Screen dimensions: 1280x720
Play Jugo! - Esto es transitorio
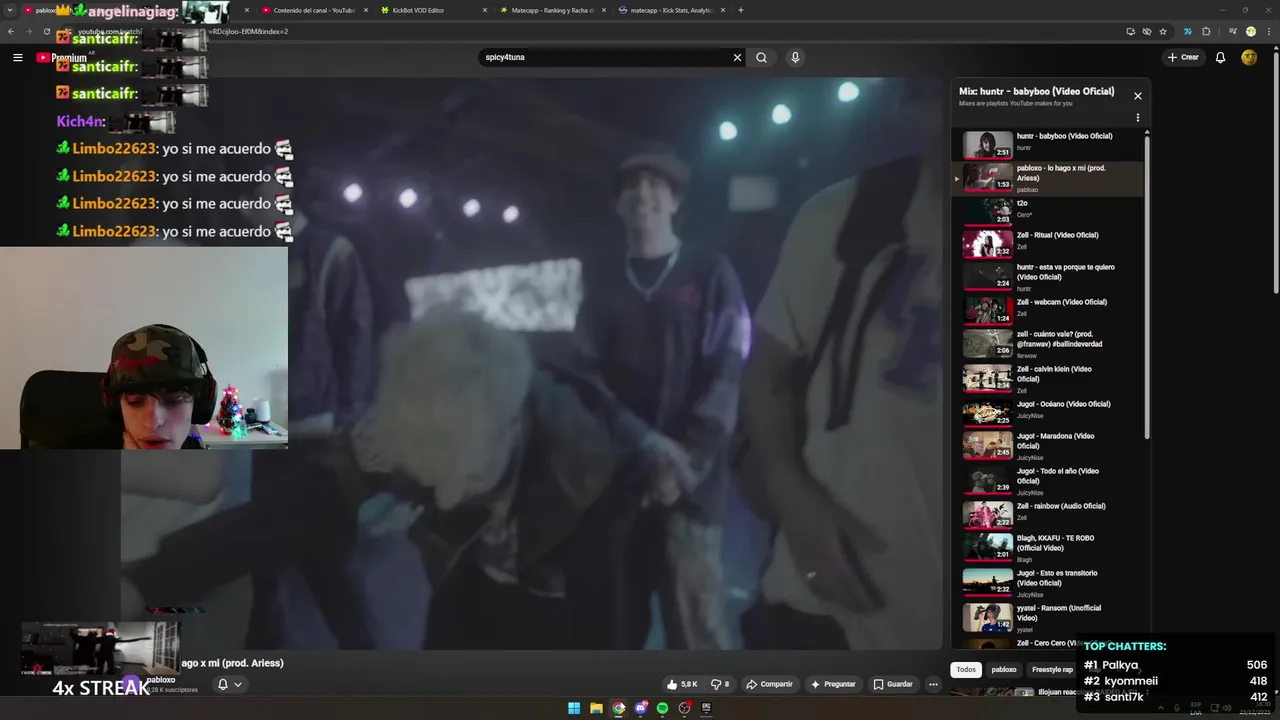click(1048, 583)
